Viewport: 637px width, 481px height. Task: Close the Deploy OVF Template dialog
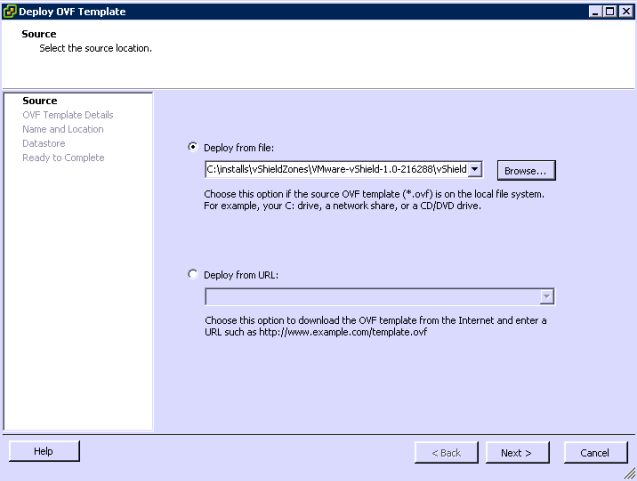point(625,10)
